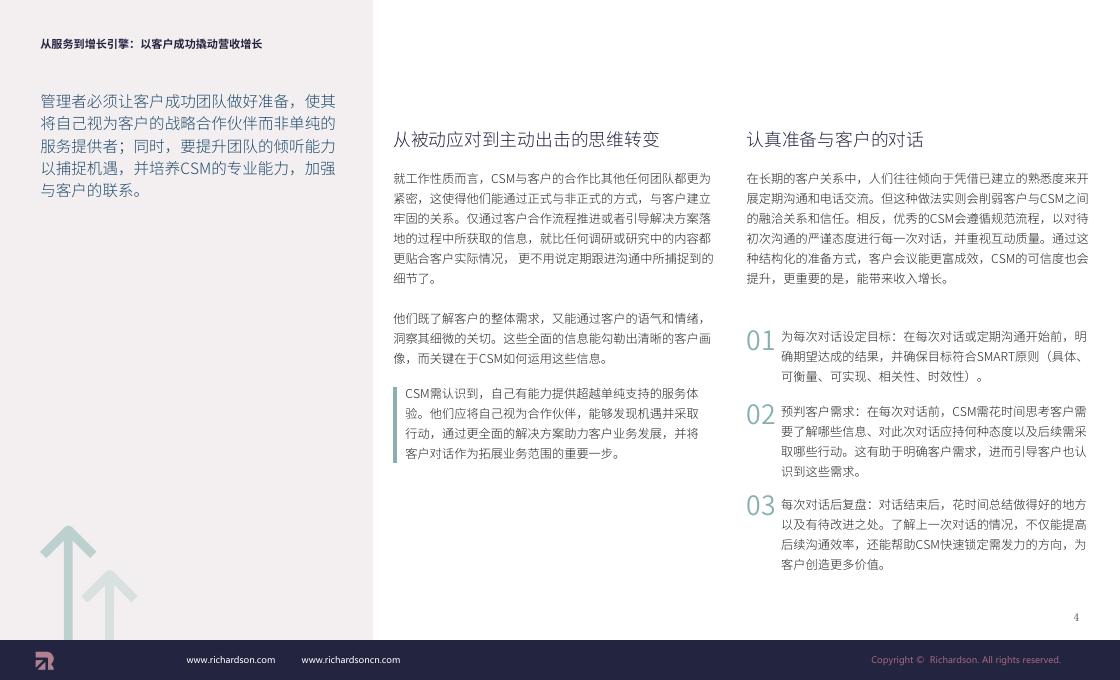Click the paragraph starting 就工作性质而言
This screenshot has height=680, width=1120.
click(x=553, y=229)
